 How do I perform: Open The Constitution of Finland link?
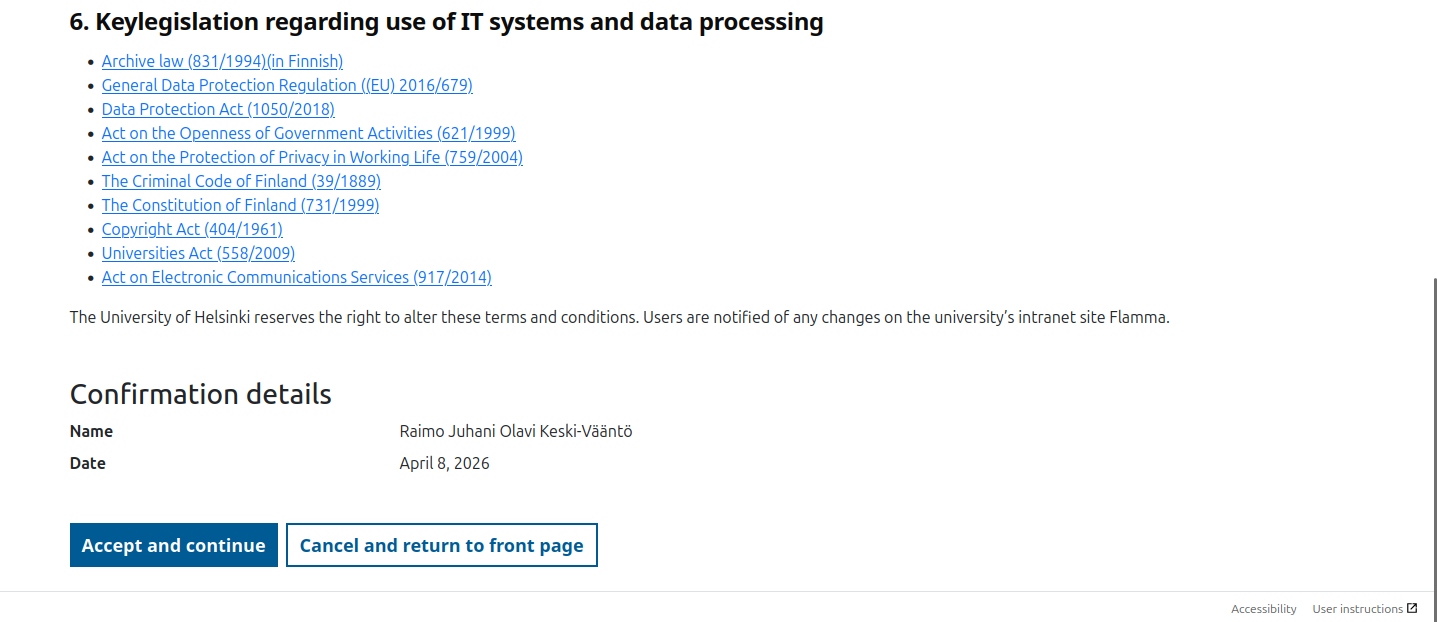(x=240, y=206)
